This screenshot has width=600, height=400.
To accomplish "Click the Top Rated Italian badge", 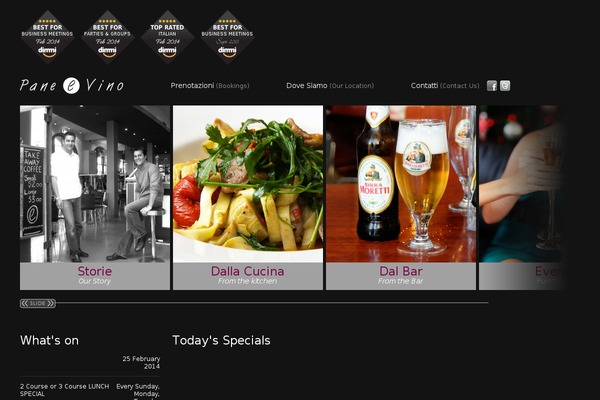I will click(x=167, y=37).
